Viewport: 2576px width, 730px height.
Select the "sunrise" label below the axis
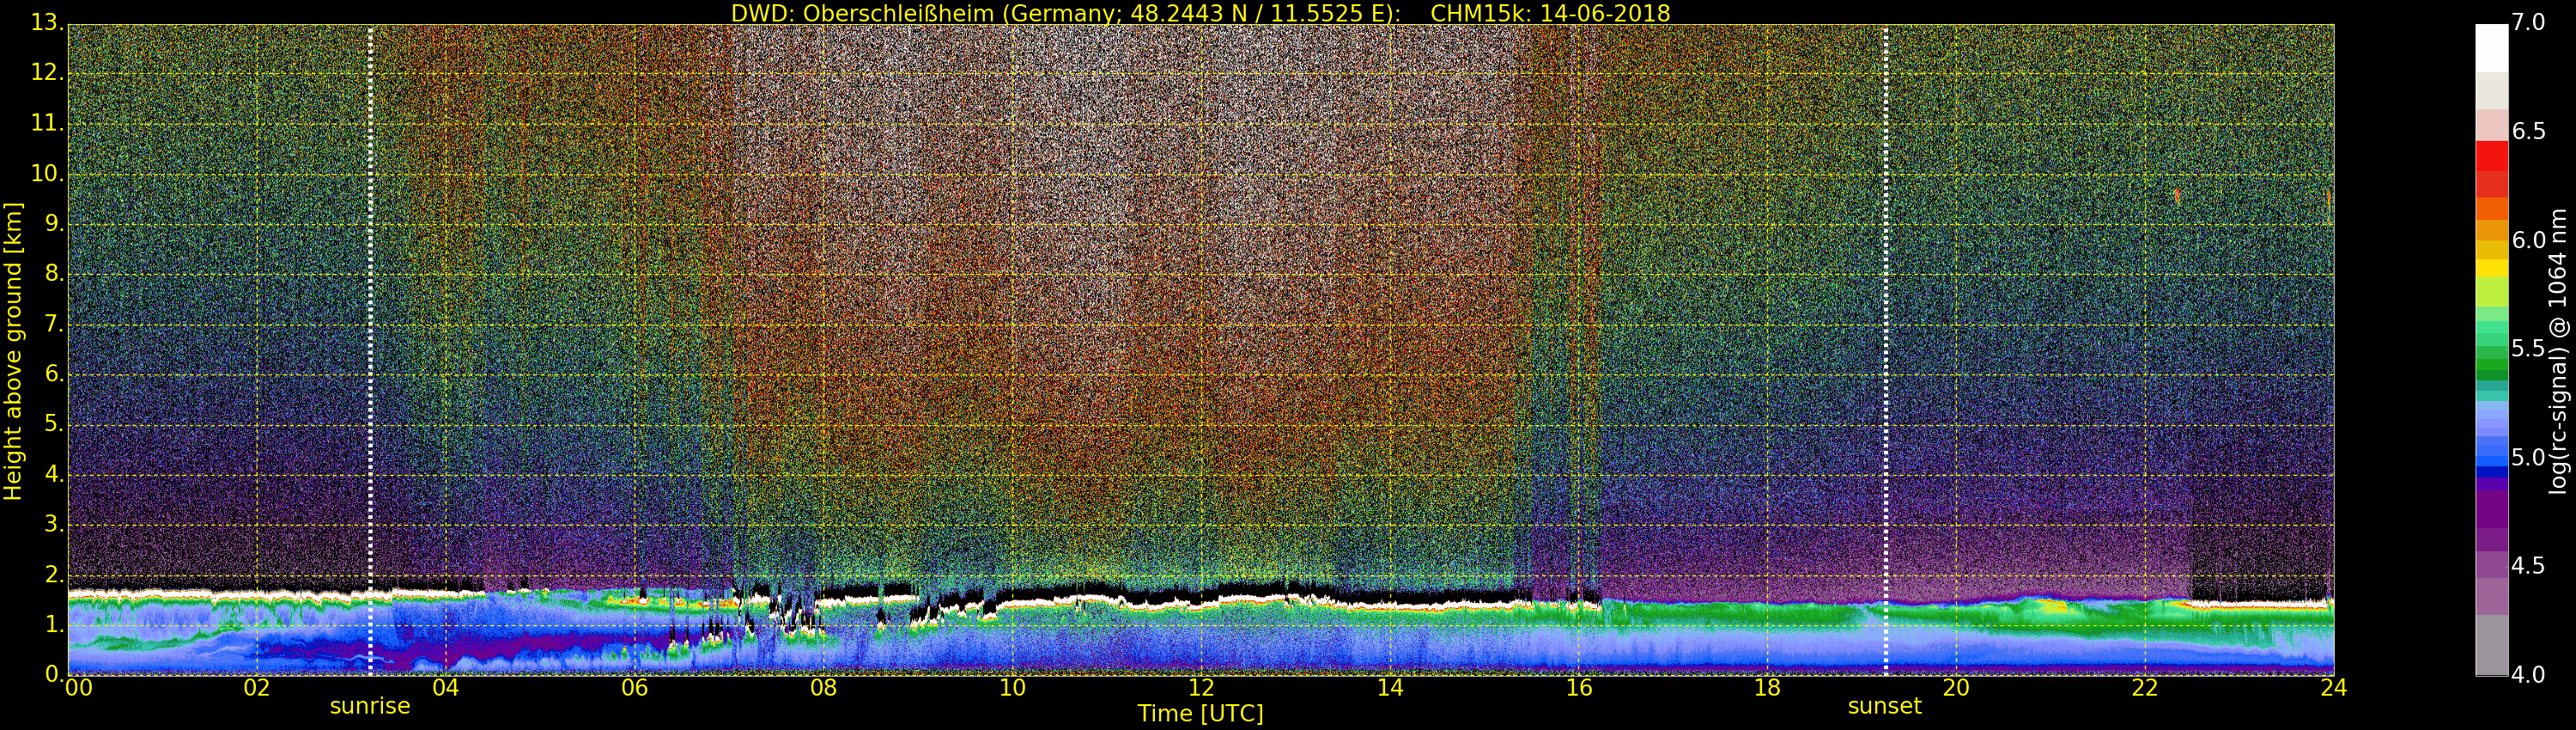370,706
